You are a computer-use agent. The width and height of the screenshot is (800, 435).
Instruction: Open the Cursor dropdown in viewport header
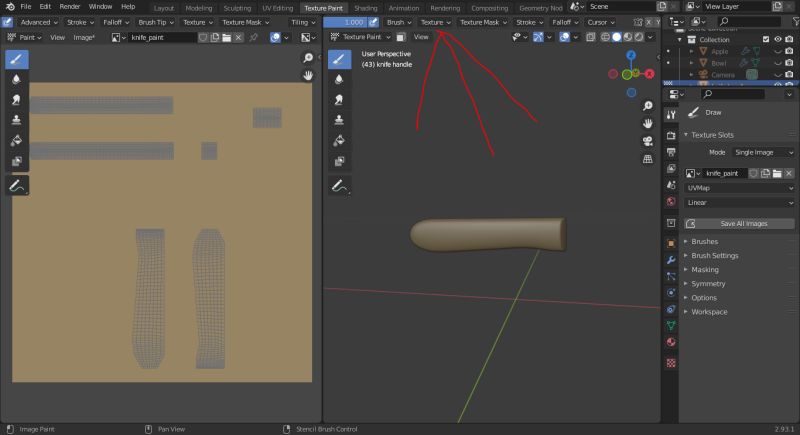tap(601, 22)
